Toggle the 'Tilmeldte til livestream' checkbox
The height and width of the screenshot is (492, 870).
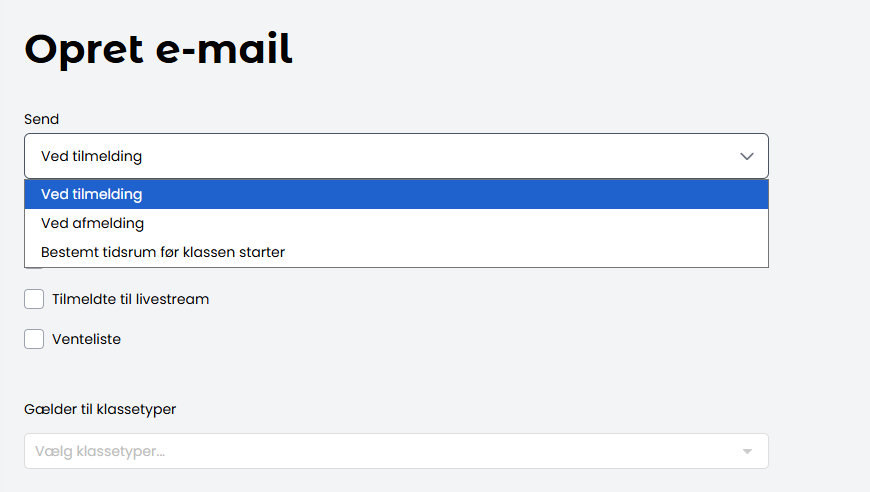point(34,299)
